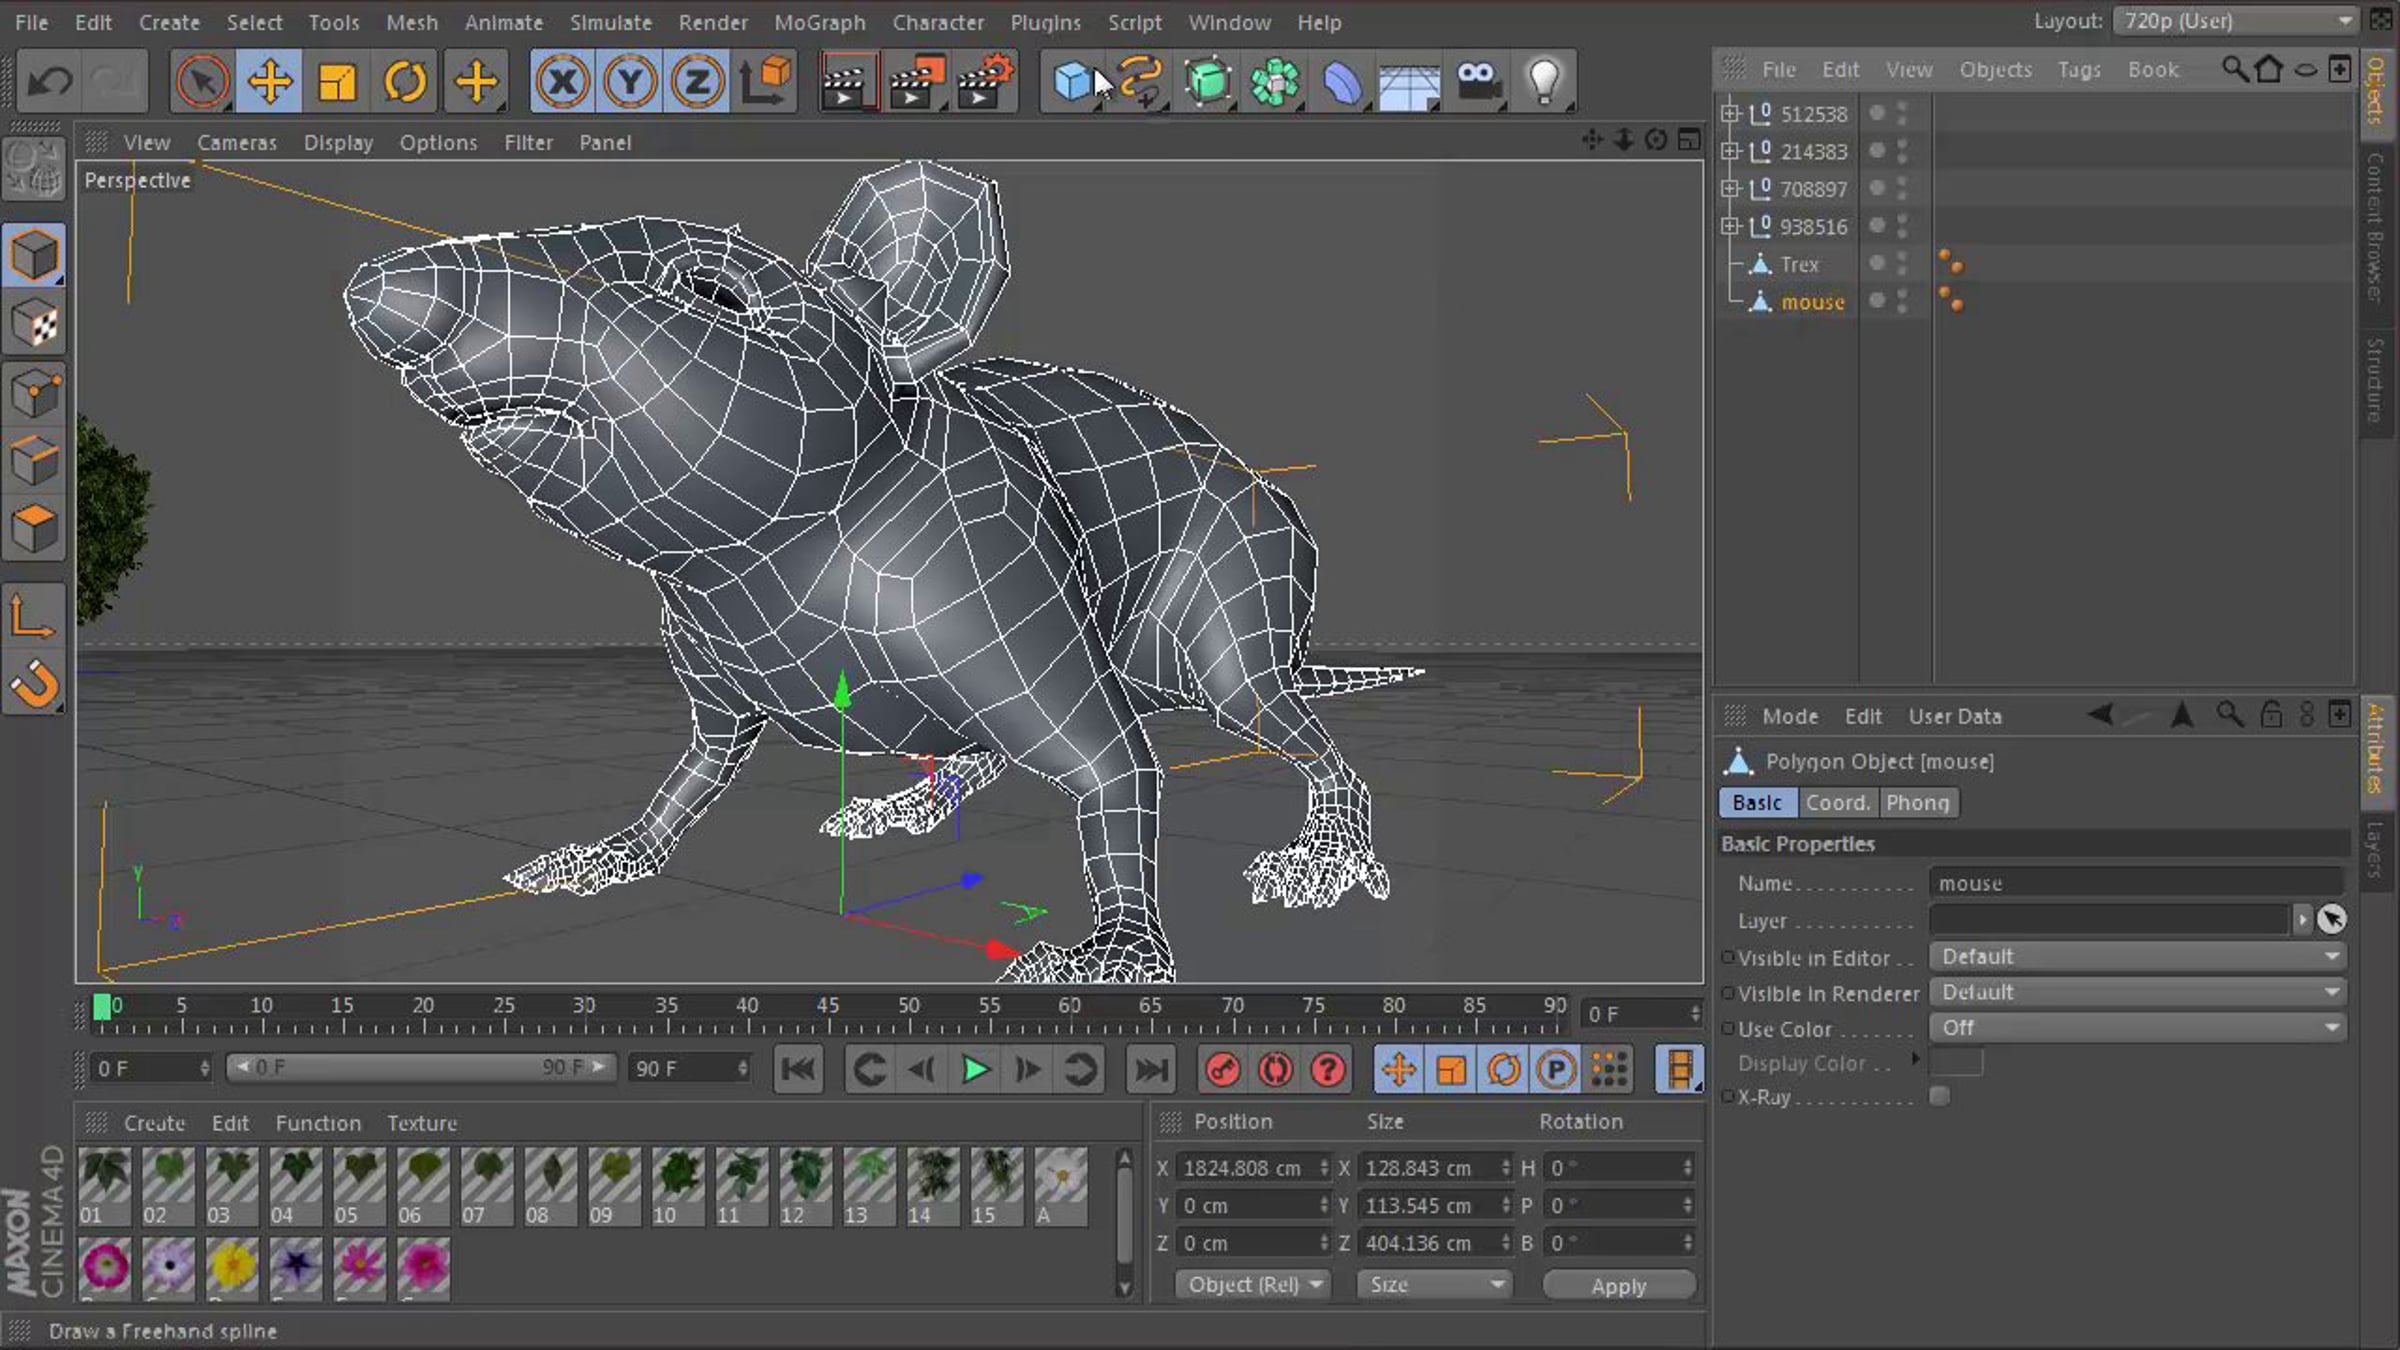Screen dimensions: 2400x1350
Task: Open the Character menu
Action: [x=938, y=22]
